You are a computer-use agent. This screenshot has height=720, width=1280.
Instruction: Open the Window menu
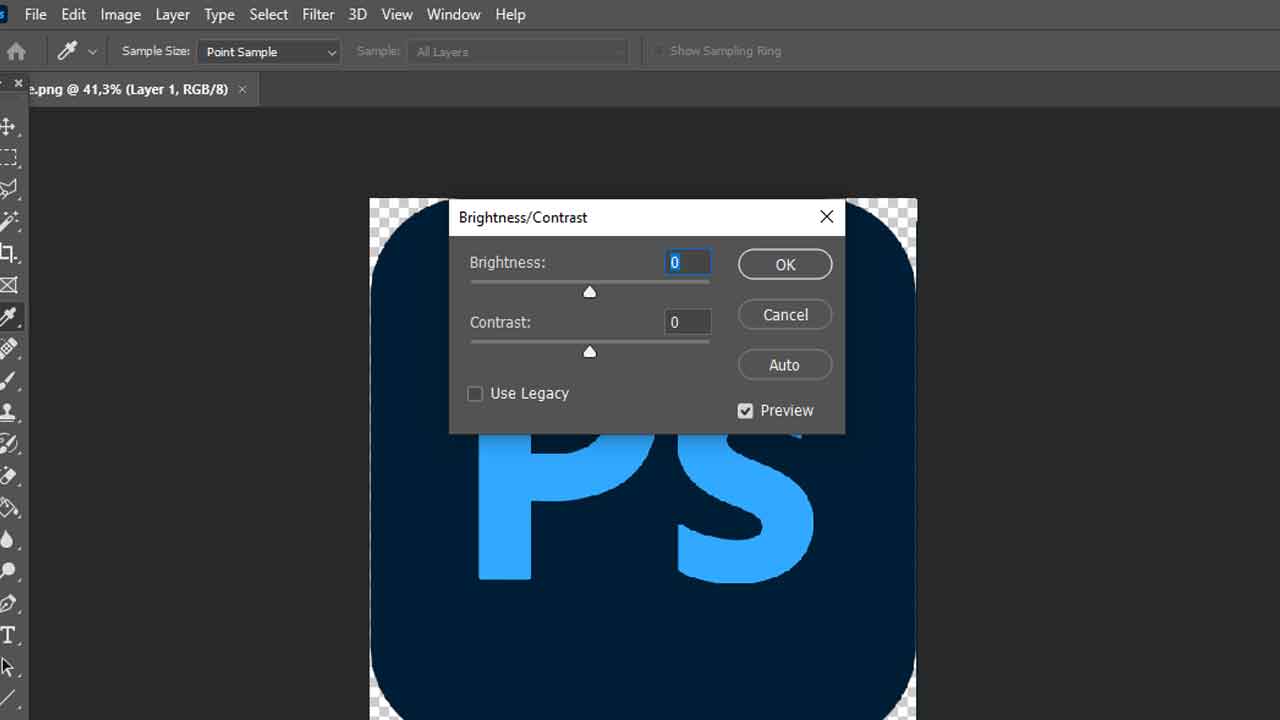tap(453, 15)
